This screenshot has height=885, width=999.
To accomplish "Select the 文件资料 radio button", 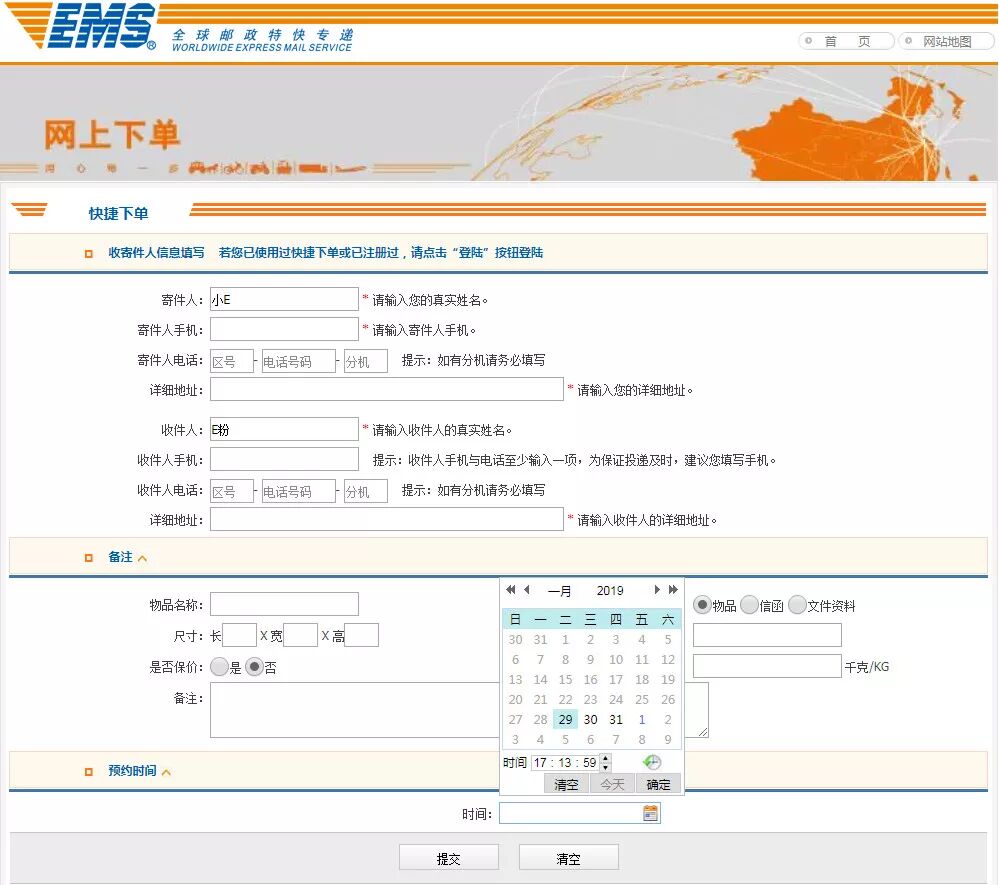I will click(797, 605).
